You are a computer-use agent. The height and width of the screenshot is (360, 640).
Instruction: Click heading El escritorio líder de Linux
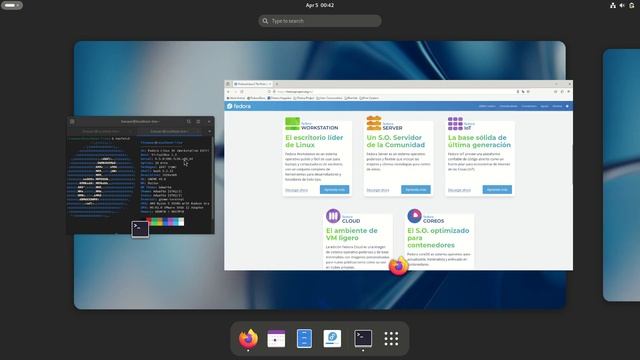314,141
